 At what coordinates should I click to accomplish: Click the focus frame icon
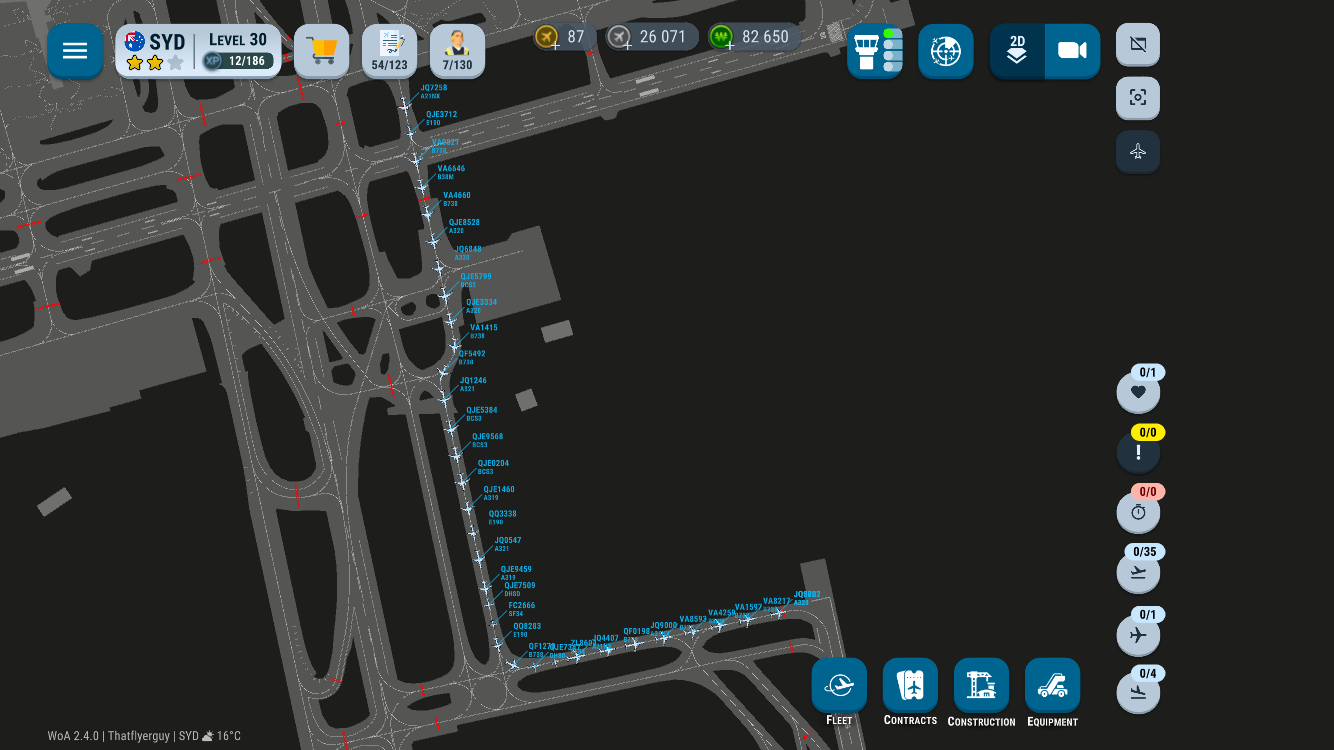click(1137, 98)
